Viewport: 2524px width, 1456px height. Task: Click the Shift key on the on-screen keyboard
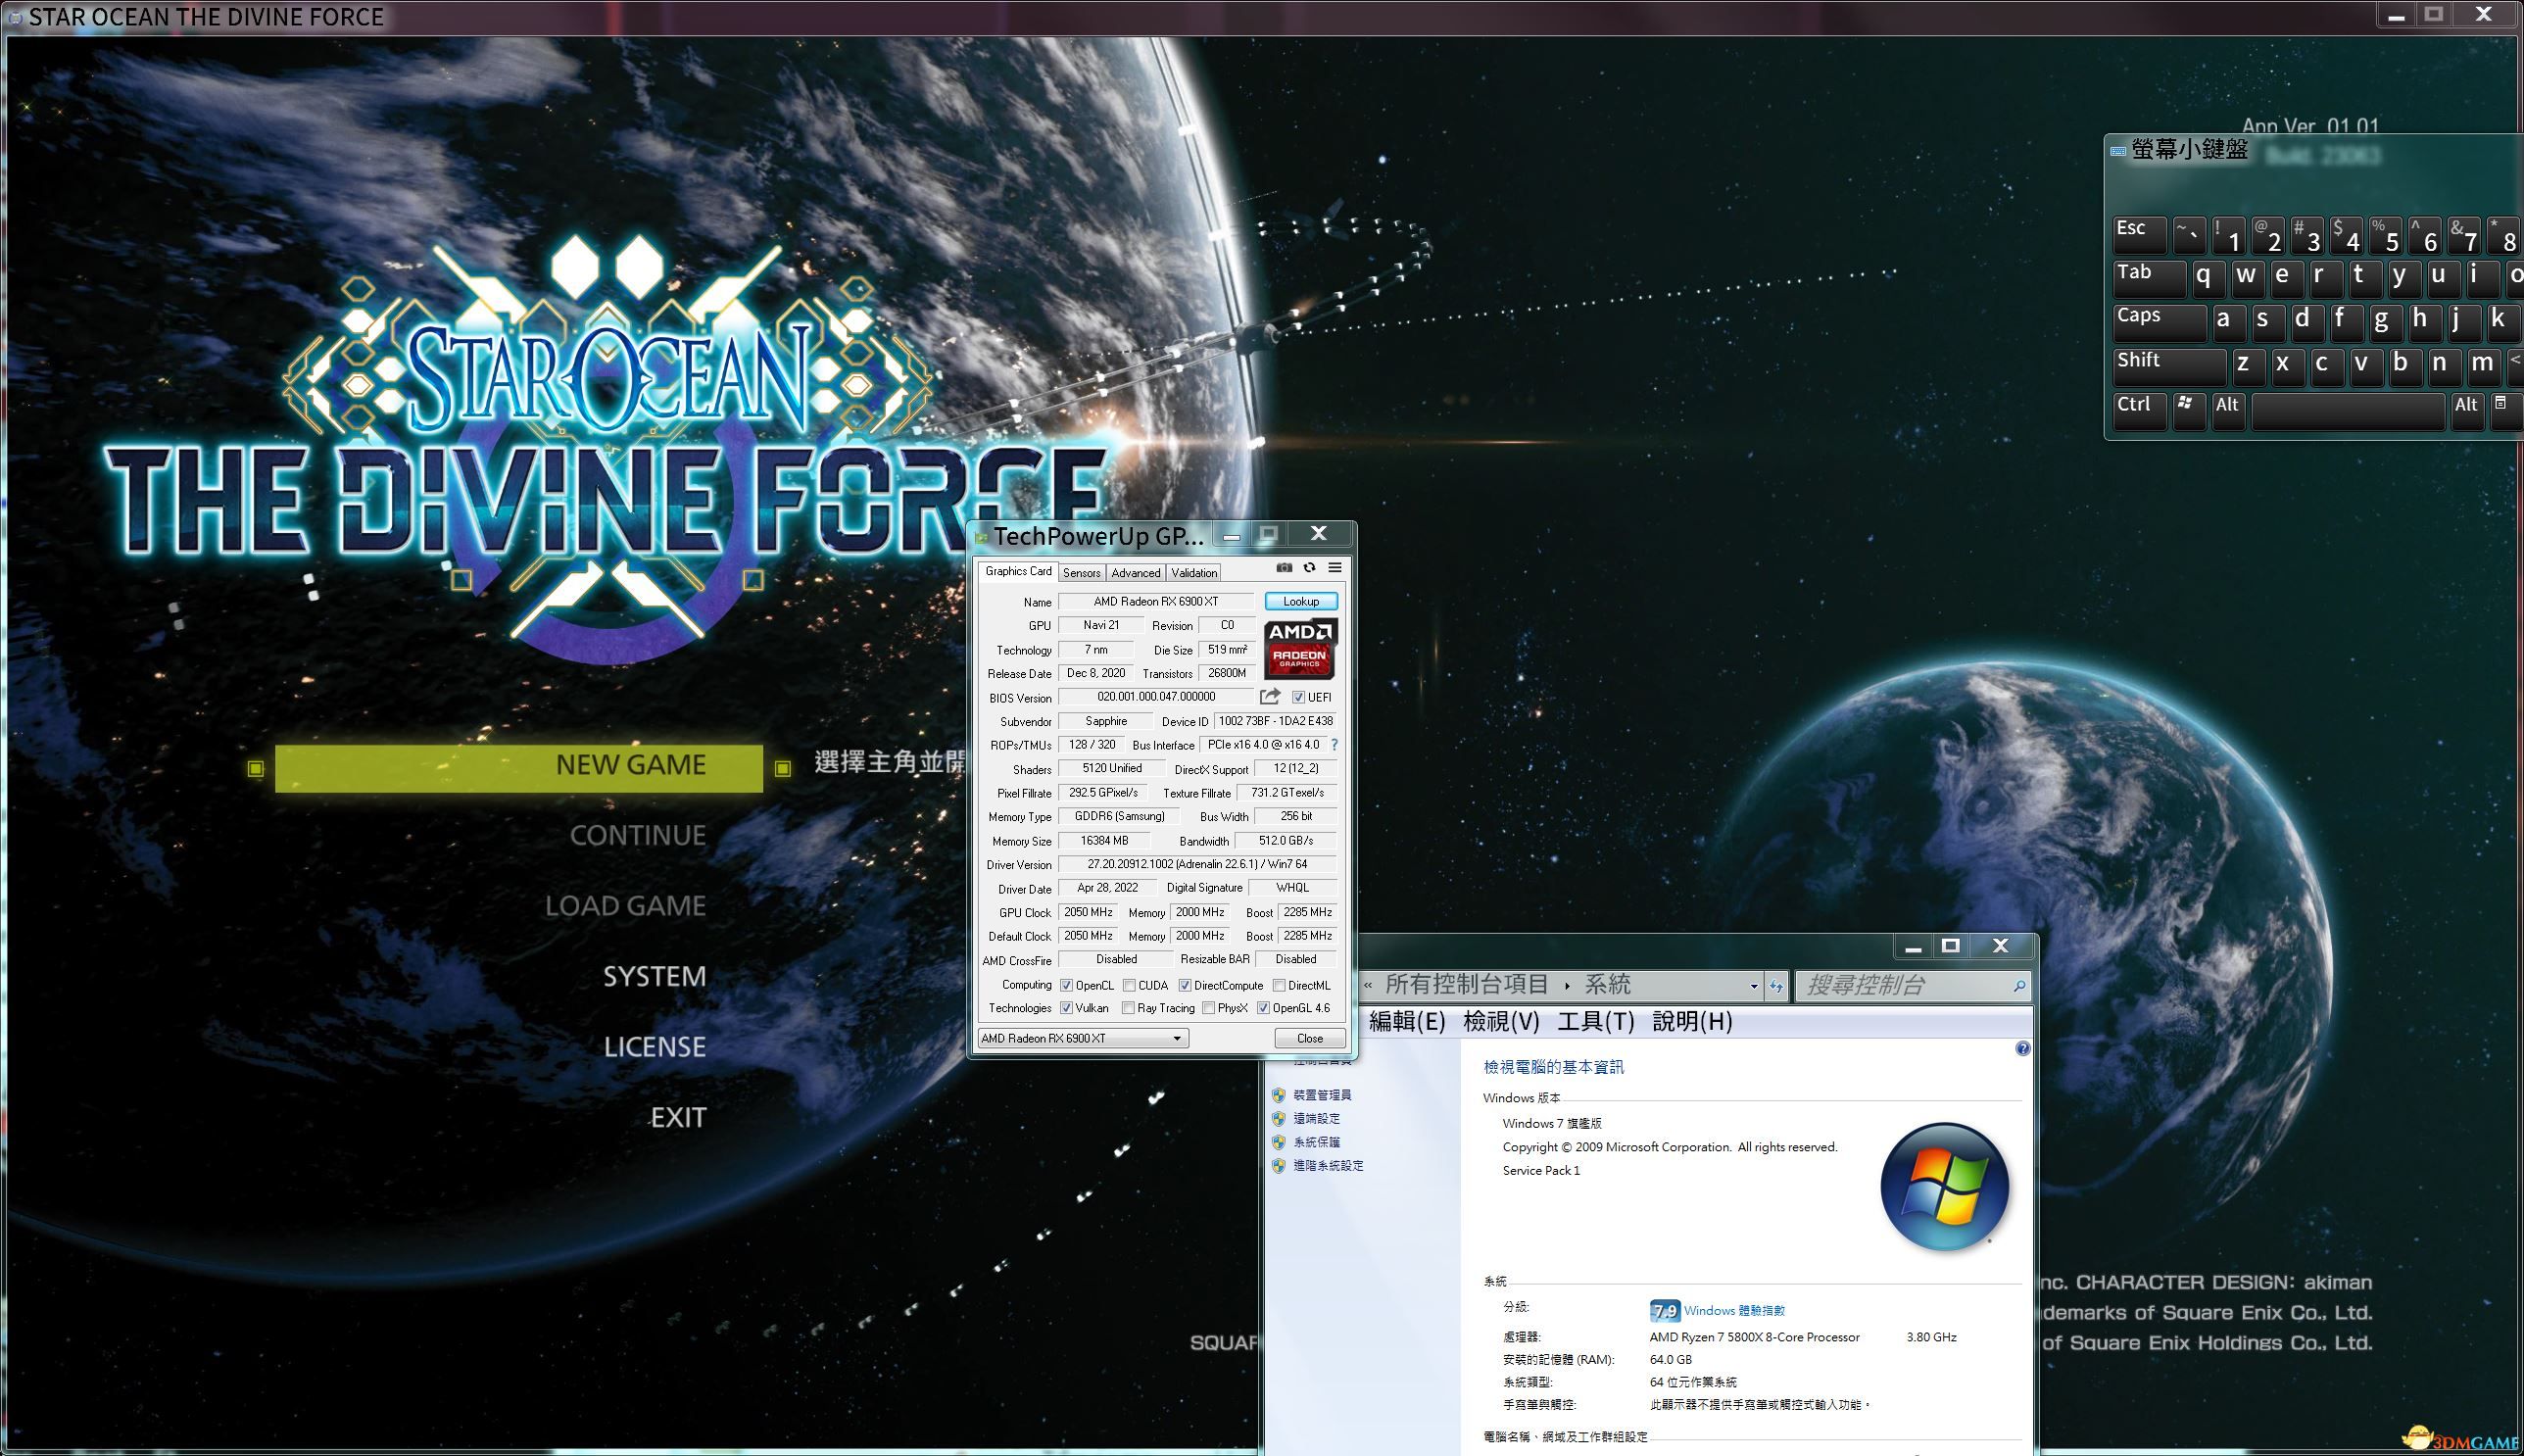2169,366
